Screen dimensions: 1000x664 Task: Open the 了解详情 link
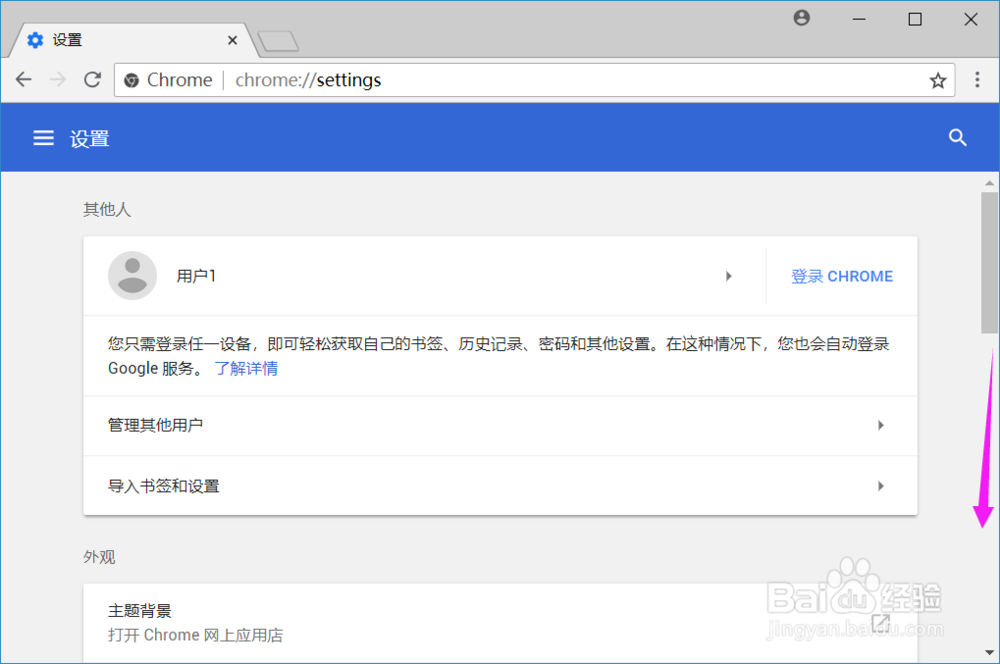(x=246, y=369)
